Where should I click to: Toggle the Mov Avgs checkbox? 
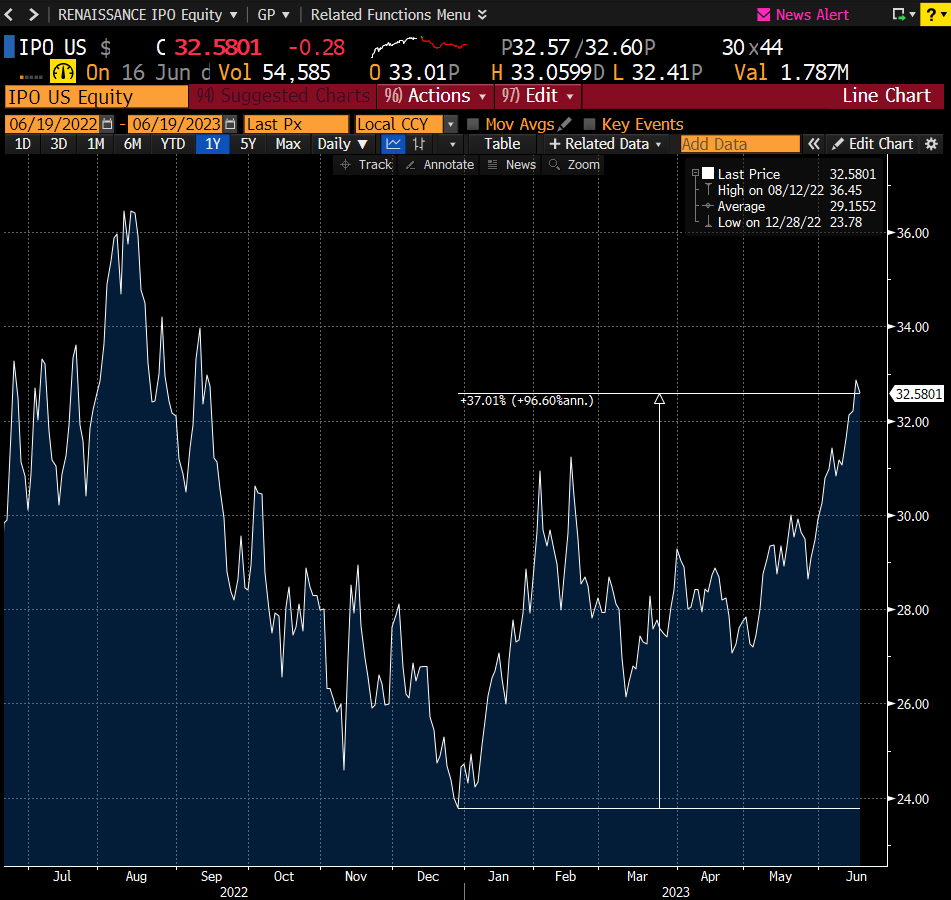(474, 124)
